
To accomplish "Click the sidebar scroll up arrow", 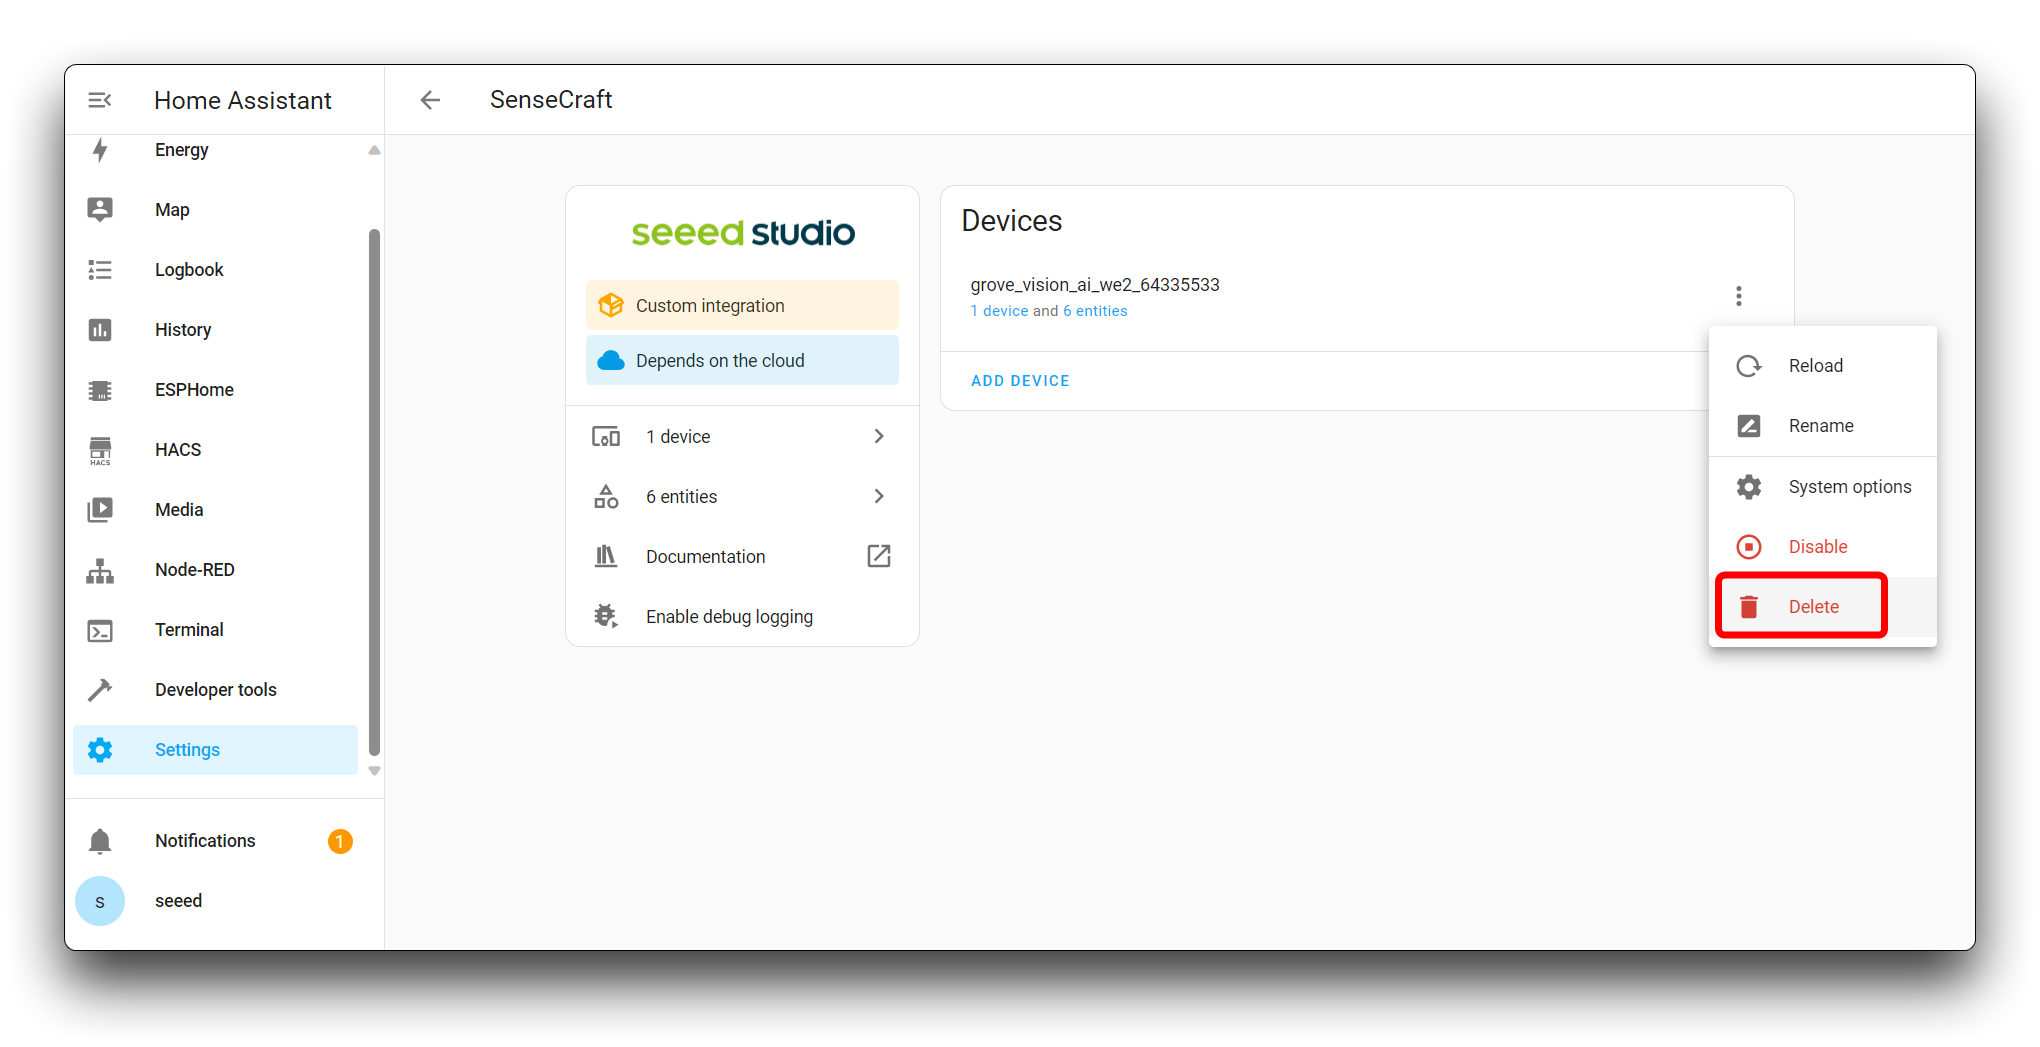I will click(x=374, y=150).
